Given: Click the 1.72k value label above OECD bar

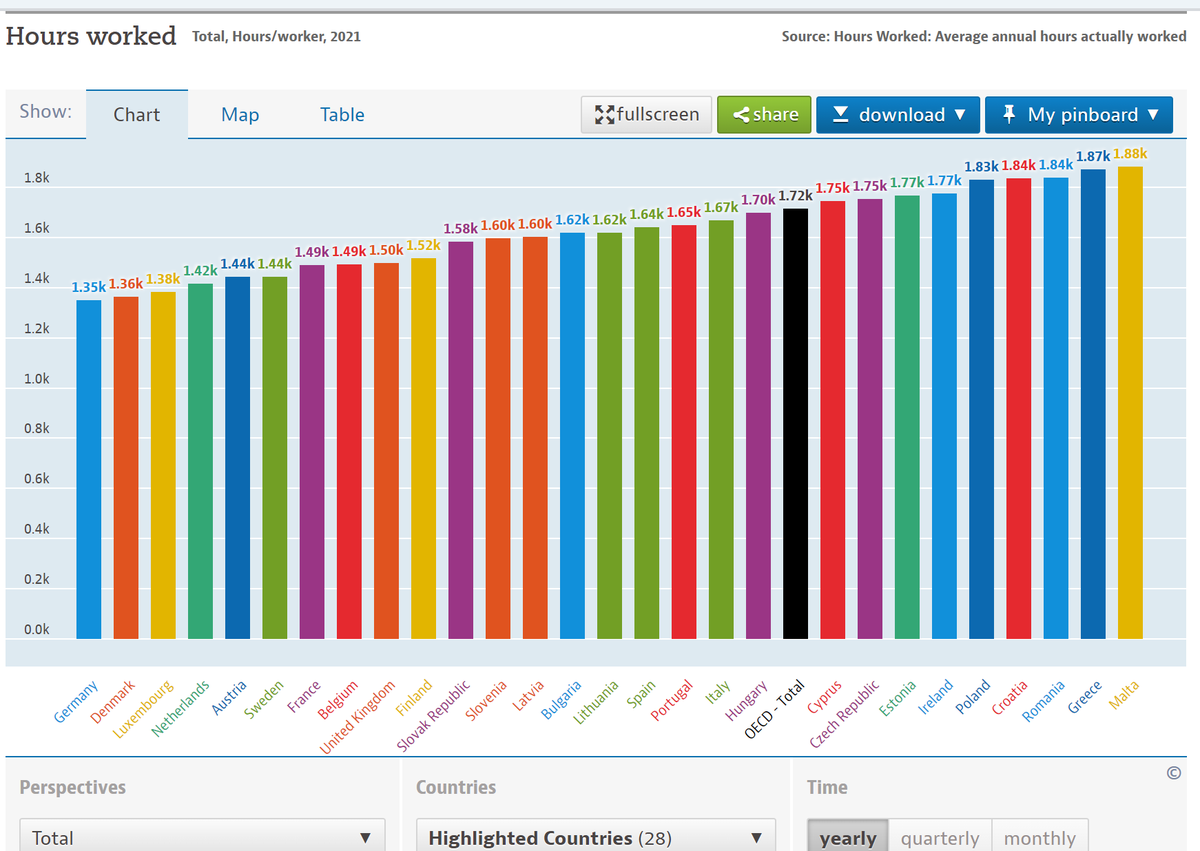Looking at the screenshot, I should [795, 195].
